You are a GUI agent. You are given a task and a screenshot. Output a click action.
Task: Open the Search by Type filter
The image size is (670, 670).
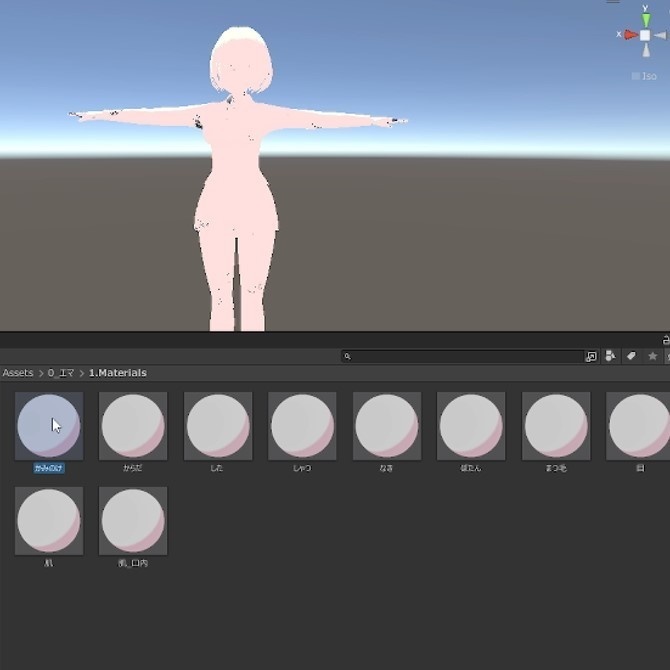(611, 356)
